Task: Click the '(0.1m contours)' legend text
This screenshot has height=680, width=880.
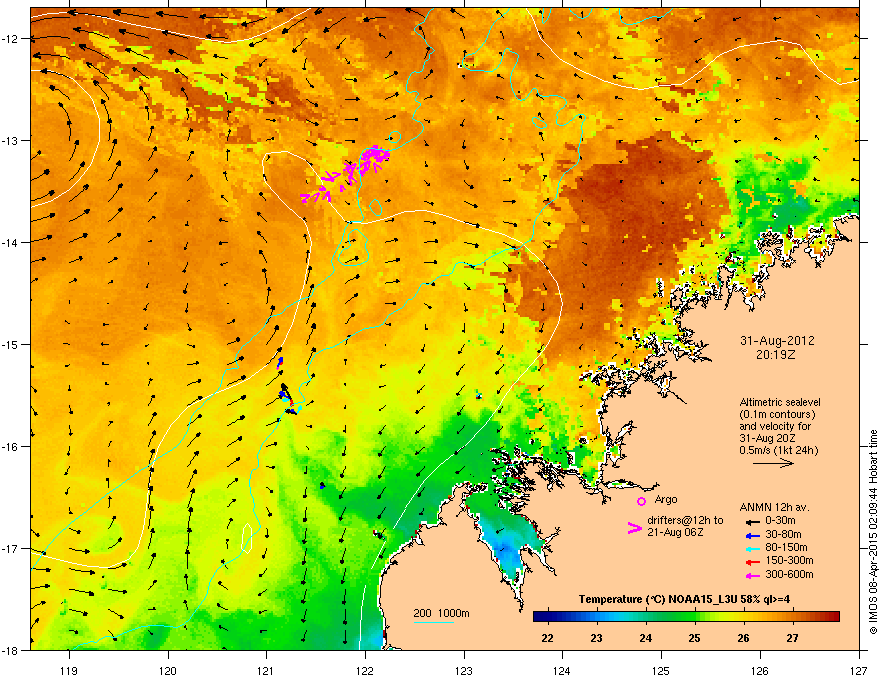Action: pos(777,415)
